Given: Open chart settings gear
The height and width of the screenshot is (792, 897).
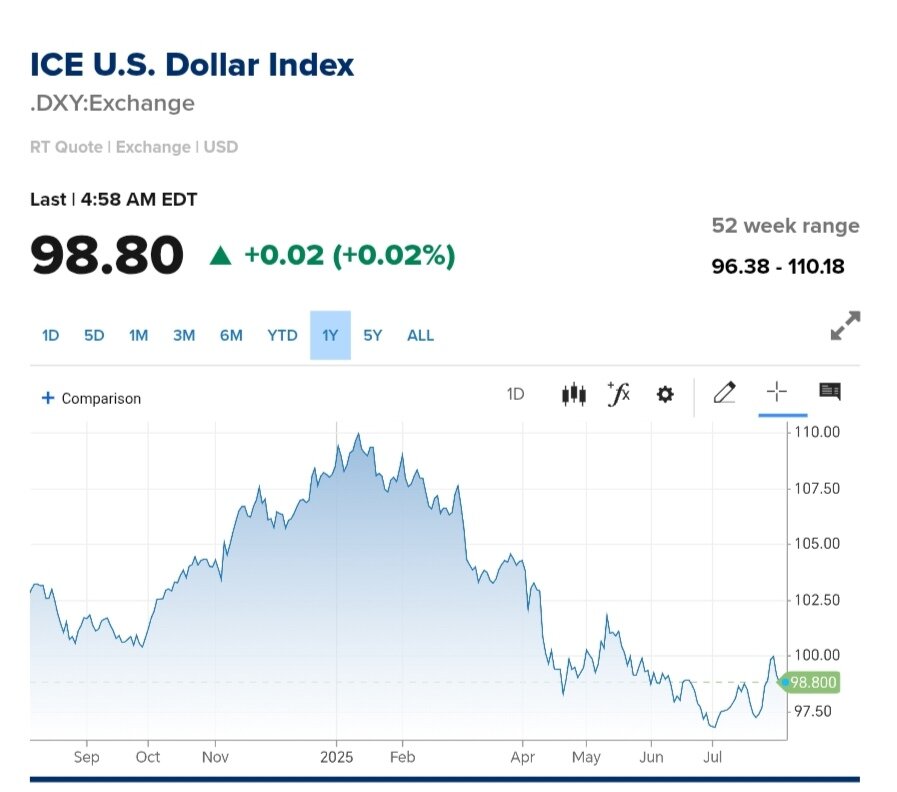Looking at the screenshot, I should [x=665, y=395].
